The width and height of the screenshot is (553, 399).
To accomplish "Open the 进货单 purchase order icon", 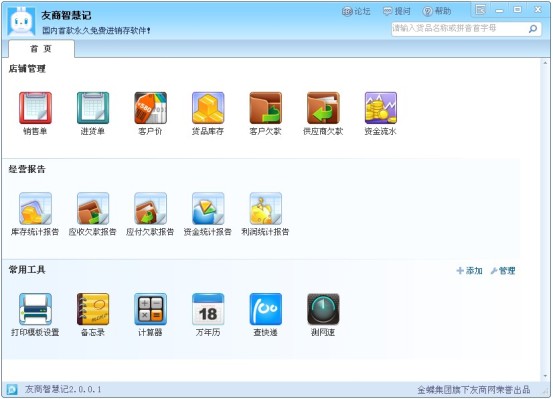I will coord(93,108).
